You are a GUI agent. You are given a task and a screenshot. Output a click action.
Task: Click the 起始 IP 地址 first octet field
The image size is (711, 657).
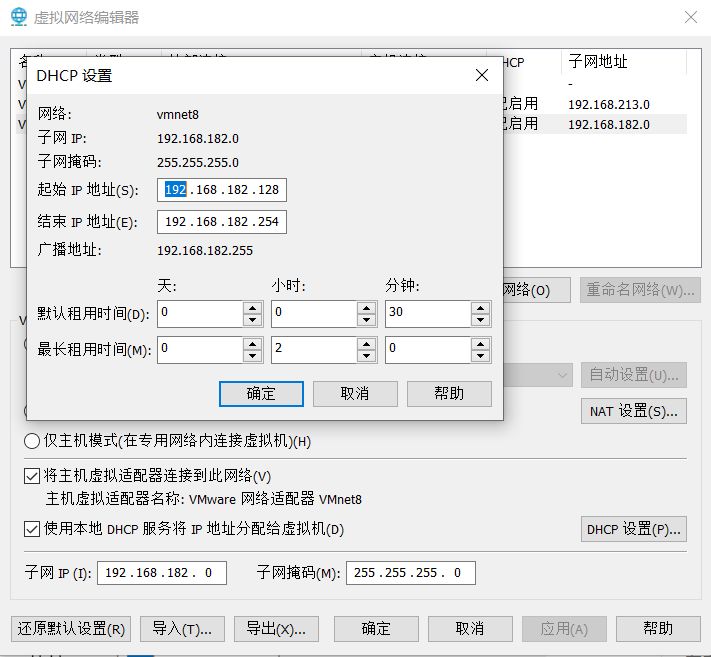pos(175,190)
